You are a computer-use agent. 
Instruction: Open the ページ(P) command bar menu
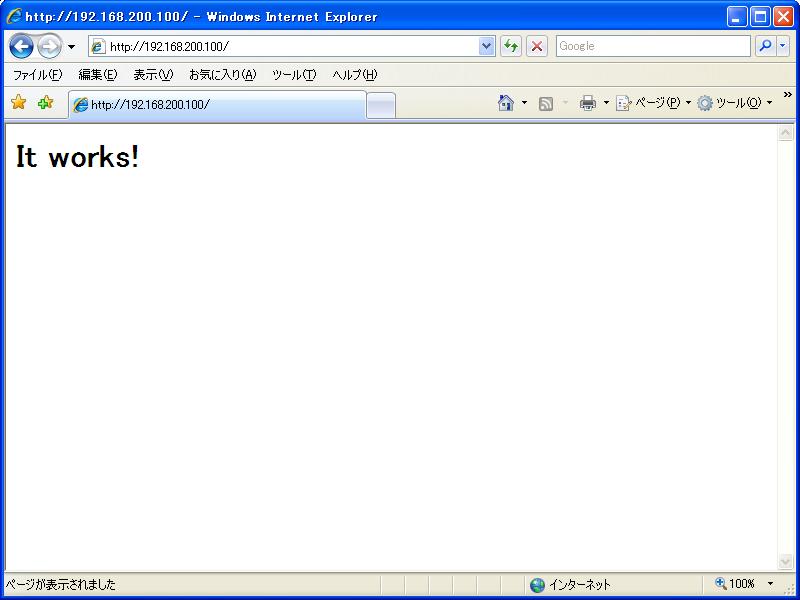tap(653, 103)
